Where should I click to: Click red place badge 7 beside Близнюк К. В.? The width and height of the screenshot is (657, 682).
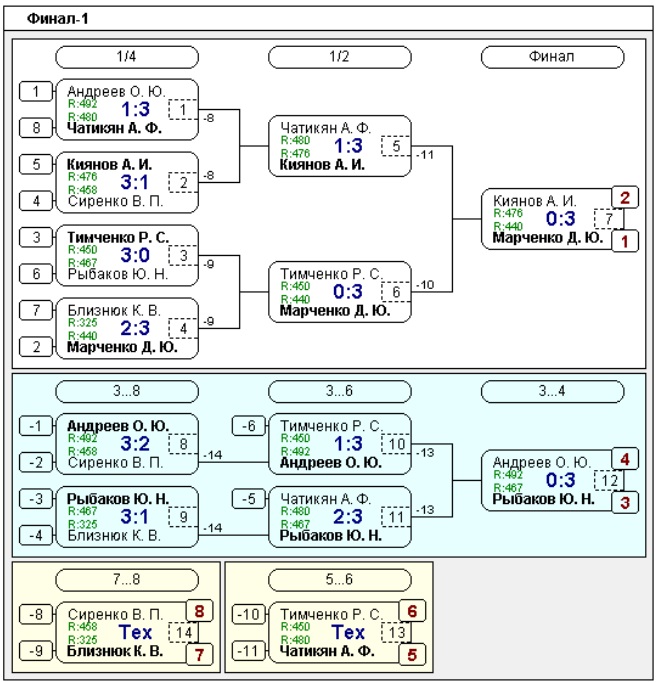pos(200,655)
